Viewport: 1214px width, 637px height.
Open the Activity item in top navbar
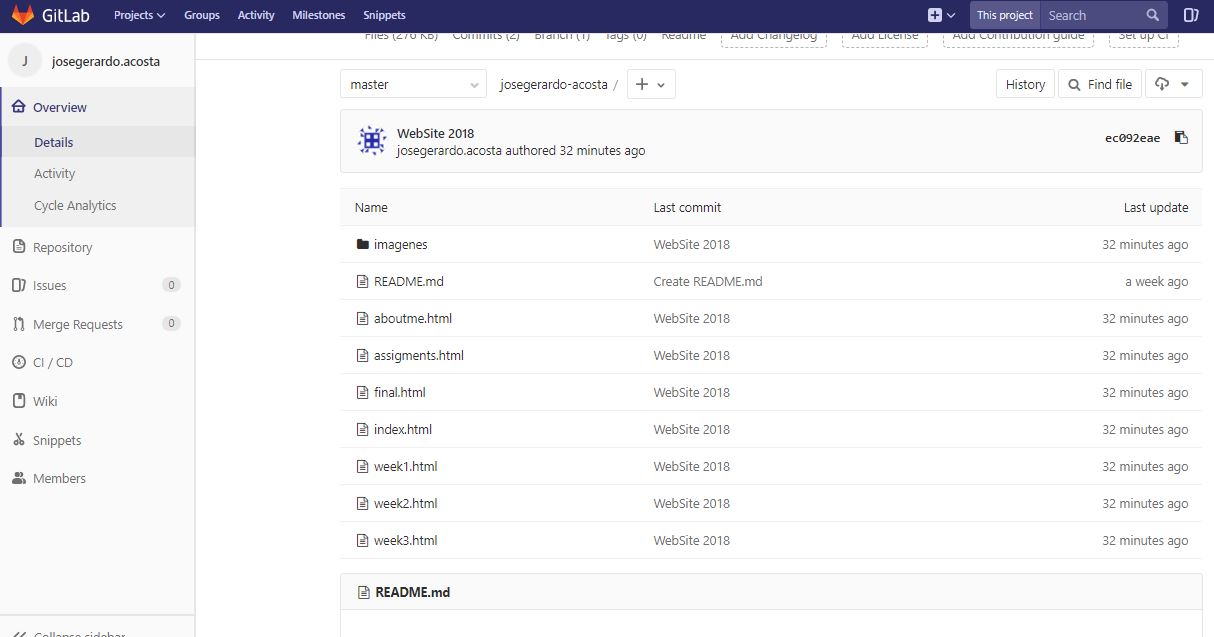coord(256,15)
